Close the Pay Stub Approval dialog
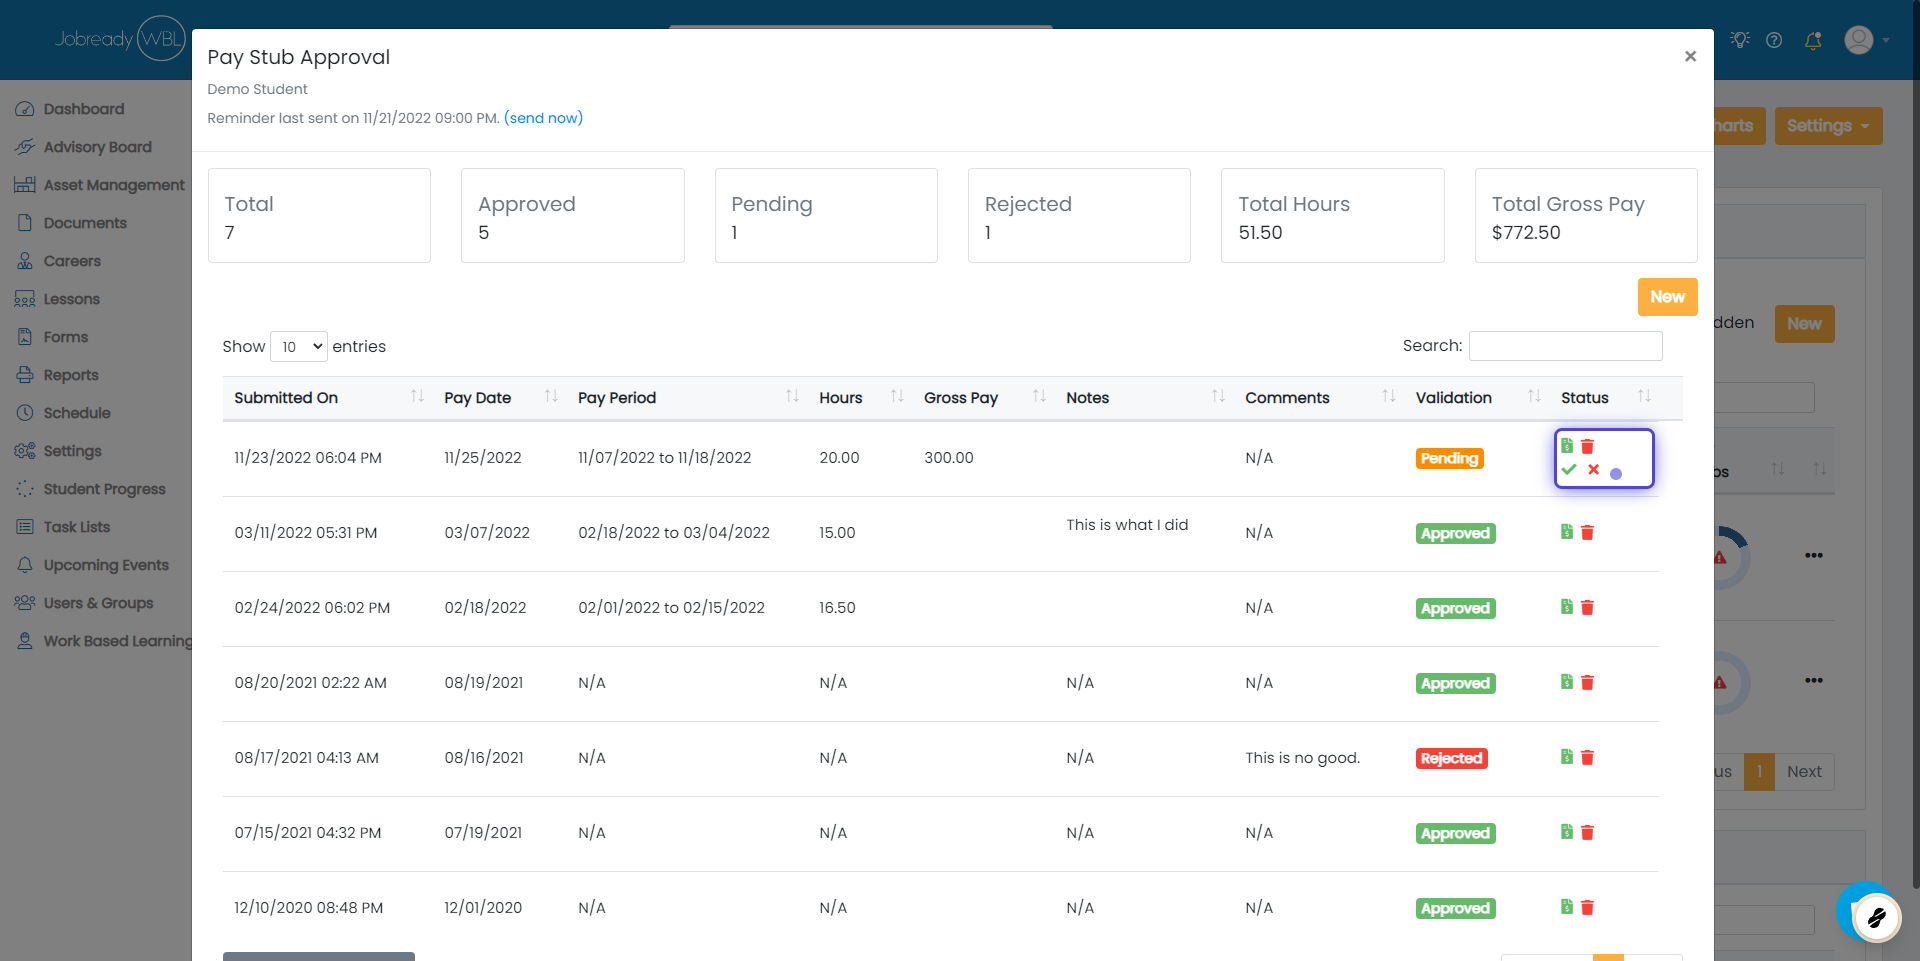The image size is (1920, 961). (x=1690, y=57)
